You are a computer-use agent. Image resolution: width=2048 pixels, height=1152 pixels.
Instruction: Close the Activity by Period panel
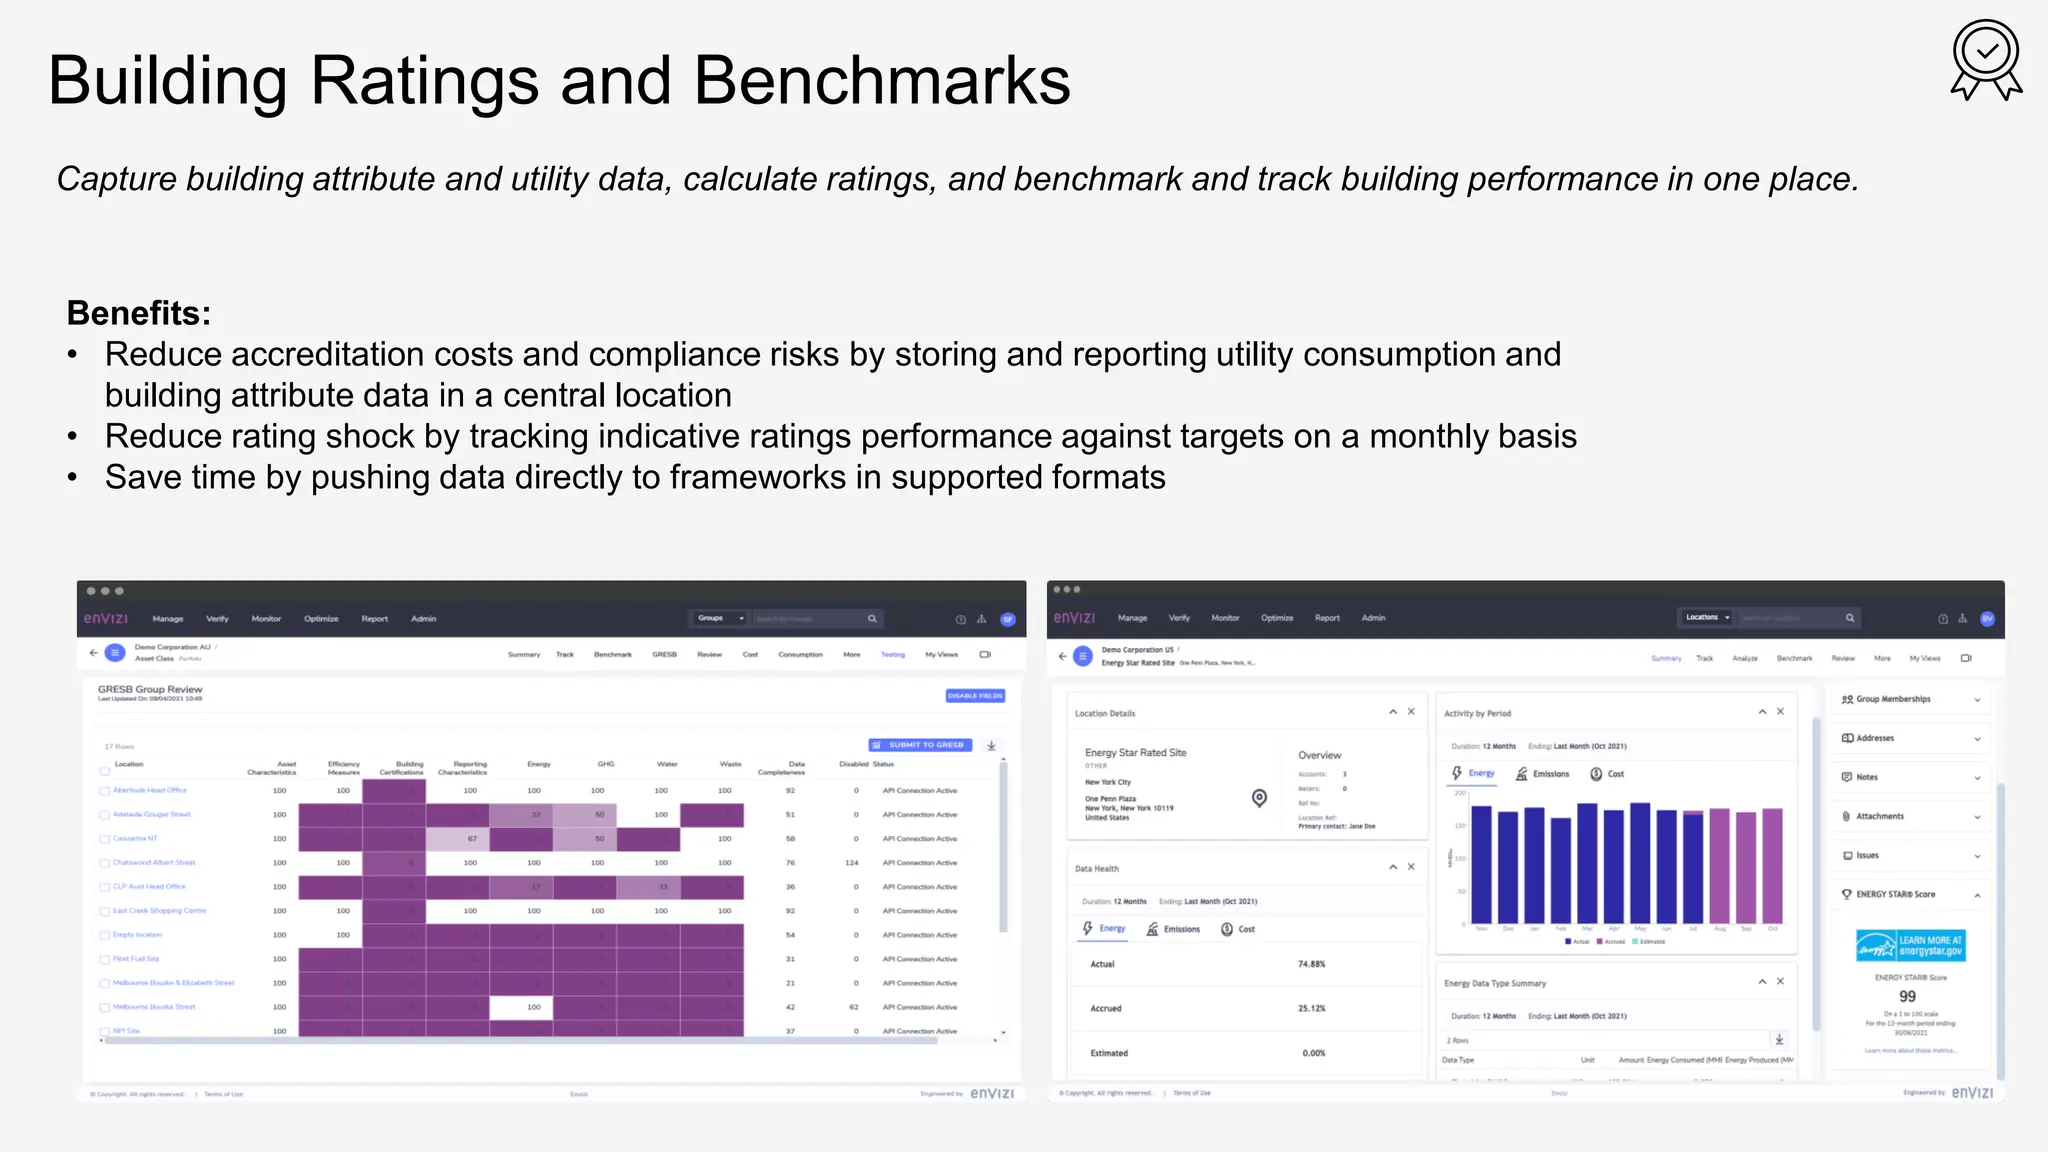click(1780, 712)
